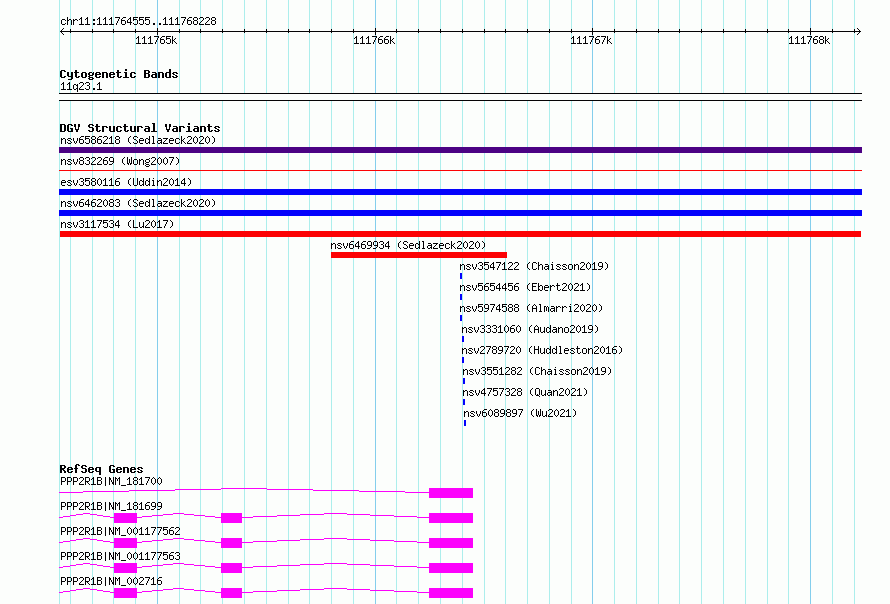Image resolution: width=890 pixels, height=604 pixels.
Task: Click the RefSeq Genes track title
Action: pos(101,469)
